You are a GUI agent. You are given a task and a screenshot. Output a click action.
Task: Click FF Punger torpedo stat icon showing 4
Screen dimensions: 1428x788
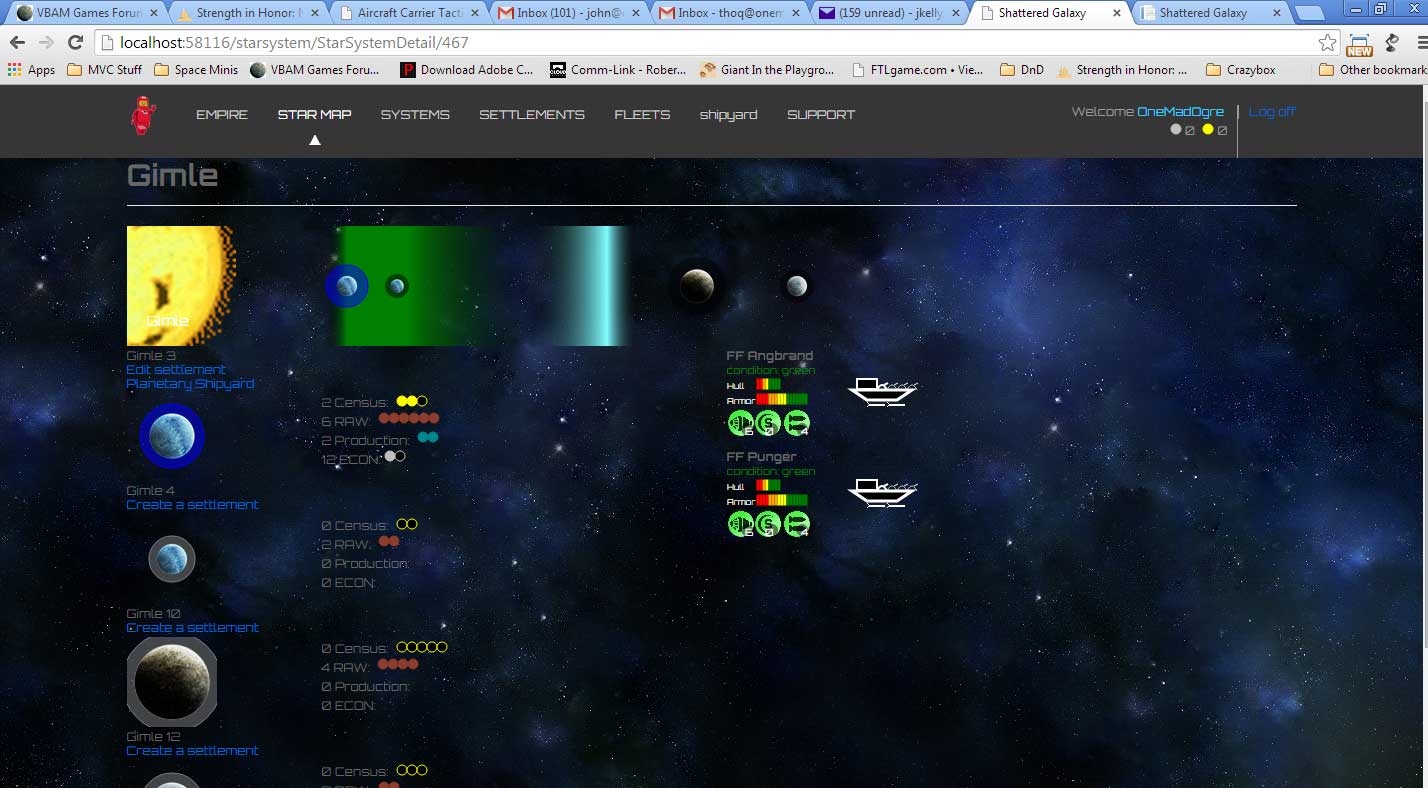(x=797, y=525)
